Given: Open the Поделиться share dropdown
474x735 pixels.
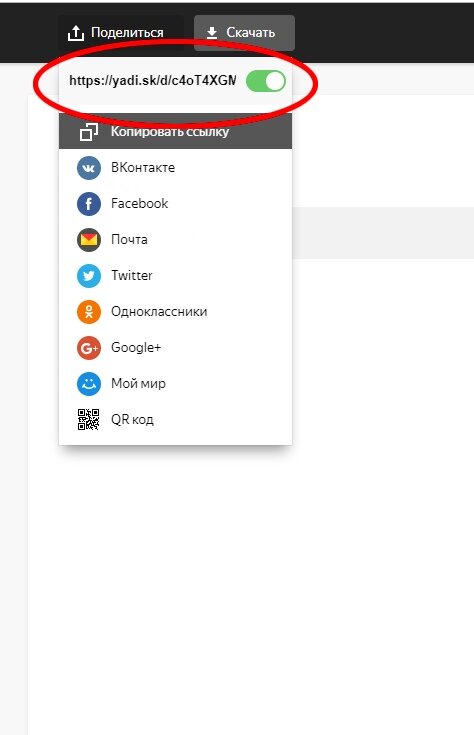Looking at the screenshot, I should pos(116,33).
